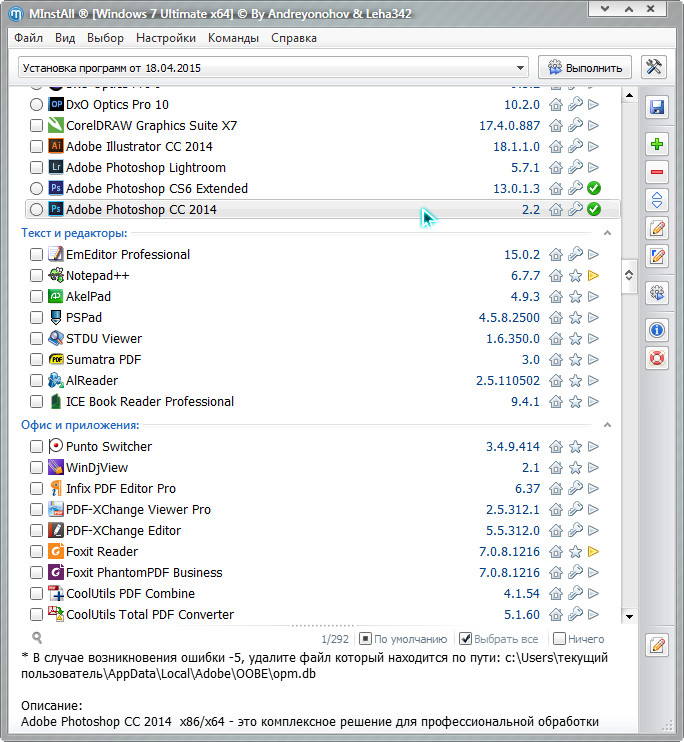The image size is (684, 742).
Task: Select DxO Optics Pro 10 radio button
Action: click(x=36, y=105)
